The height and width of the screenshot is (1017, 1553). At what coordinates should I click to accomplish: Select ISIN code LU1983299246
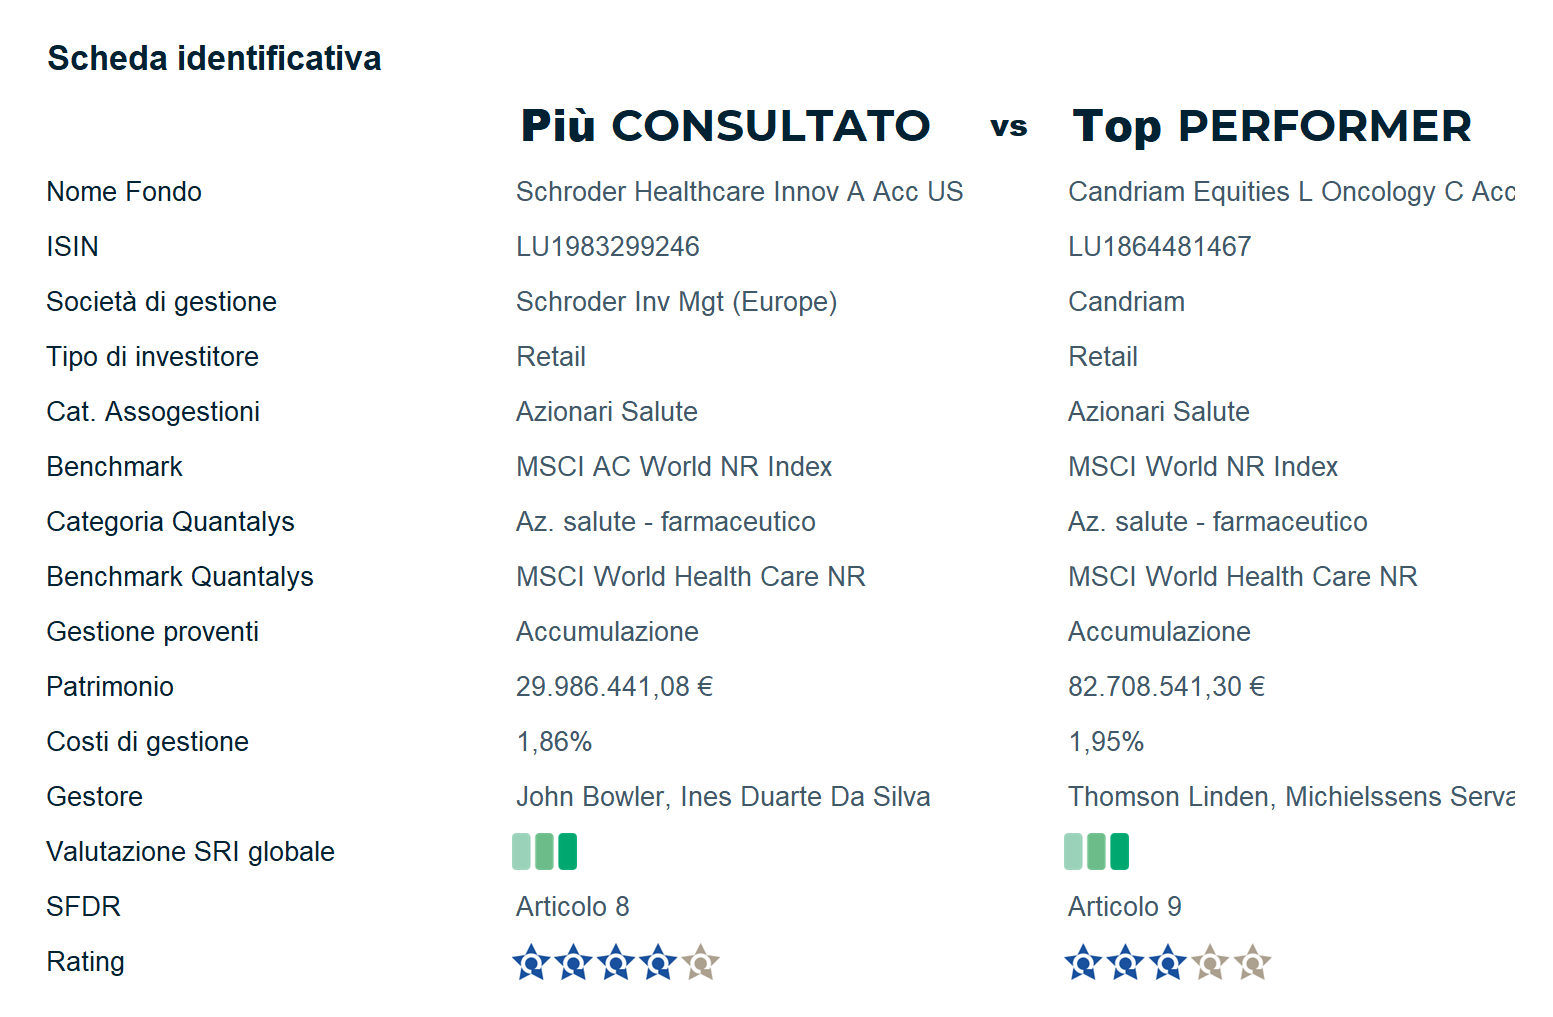(x=607, y=247)
